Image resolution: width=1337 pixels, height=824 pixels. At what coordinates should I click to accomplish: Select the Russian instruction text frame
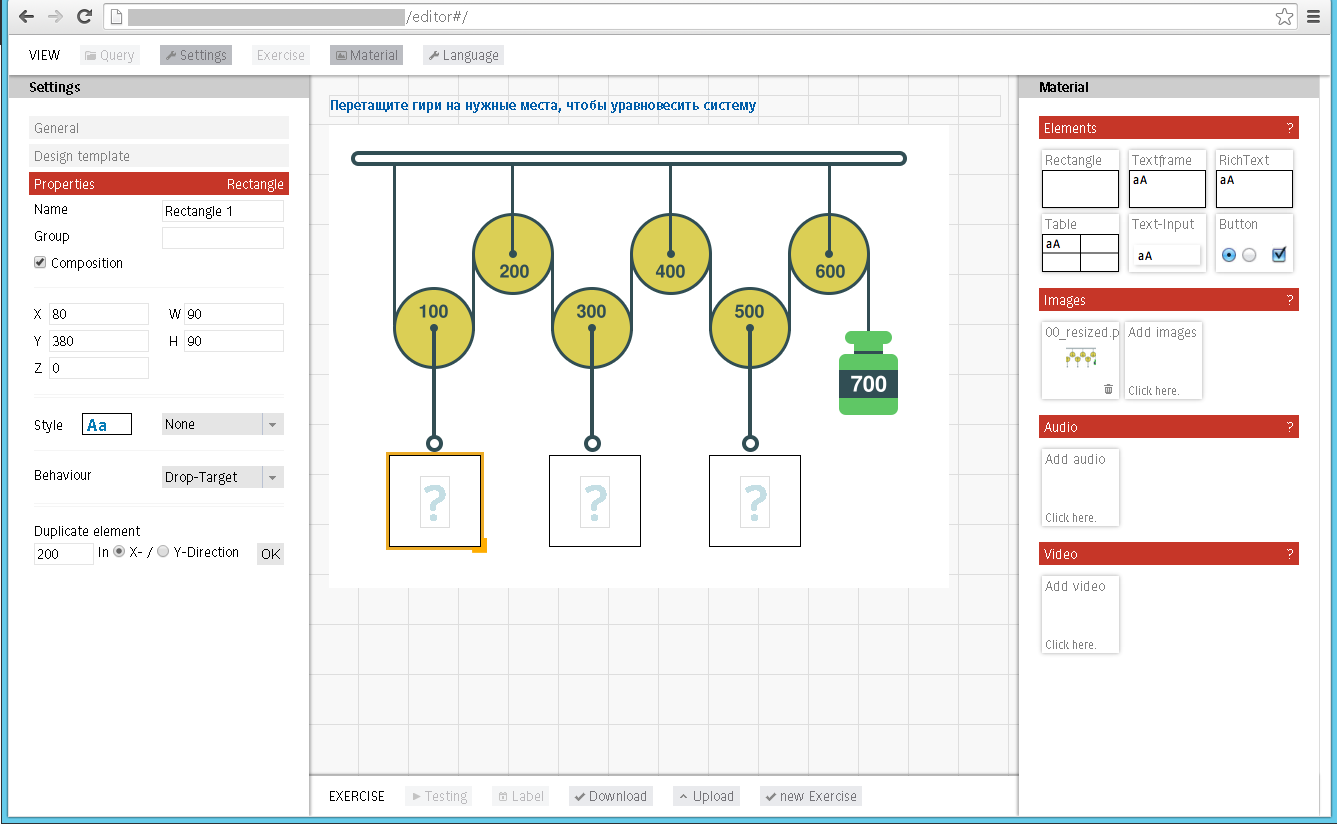(665, 106)
